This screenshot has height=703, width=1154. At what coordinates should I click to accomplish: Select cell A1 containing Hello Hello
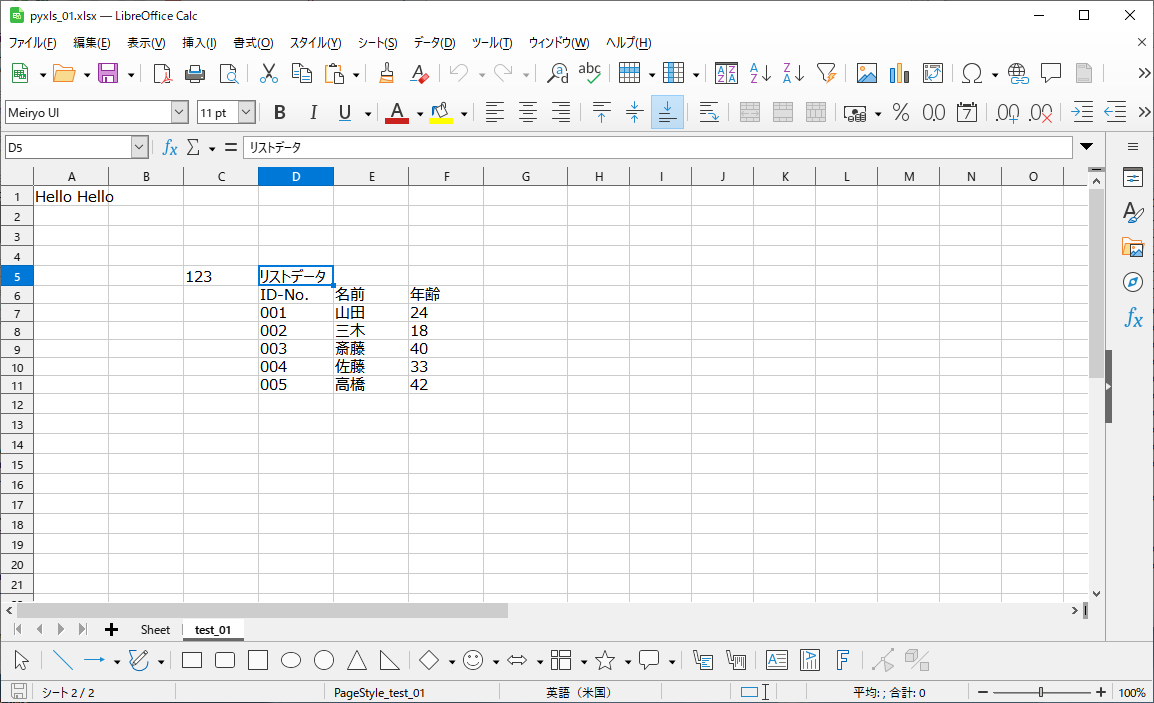71,197
